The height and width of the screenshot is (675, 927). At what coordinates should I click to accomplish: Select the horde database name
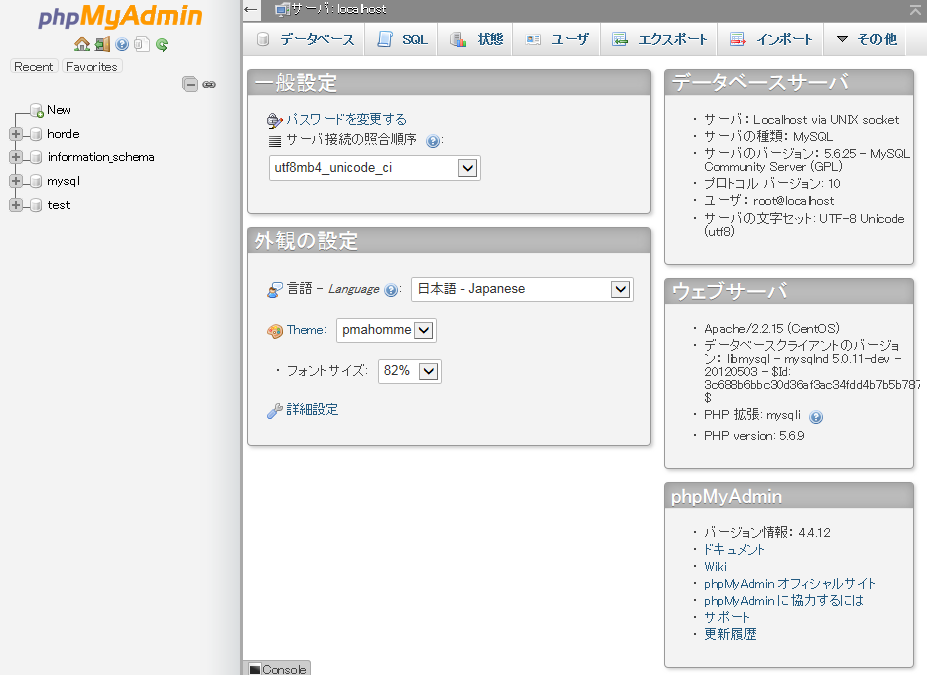click(x=63, y=134)
